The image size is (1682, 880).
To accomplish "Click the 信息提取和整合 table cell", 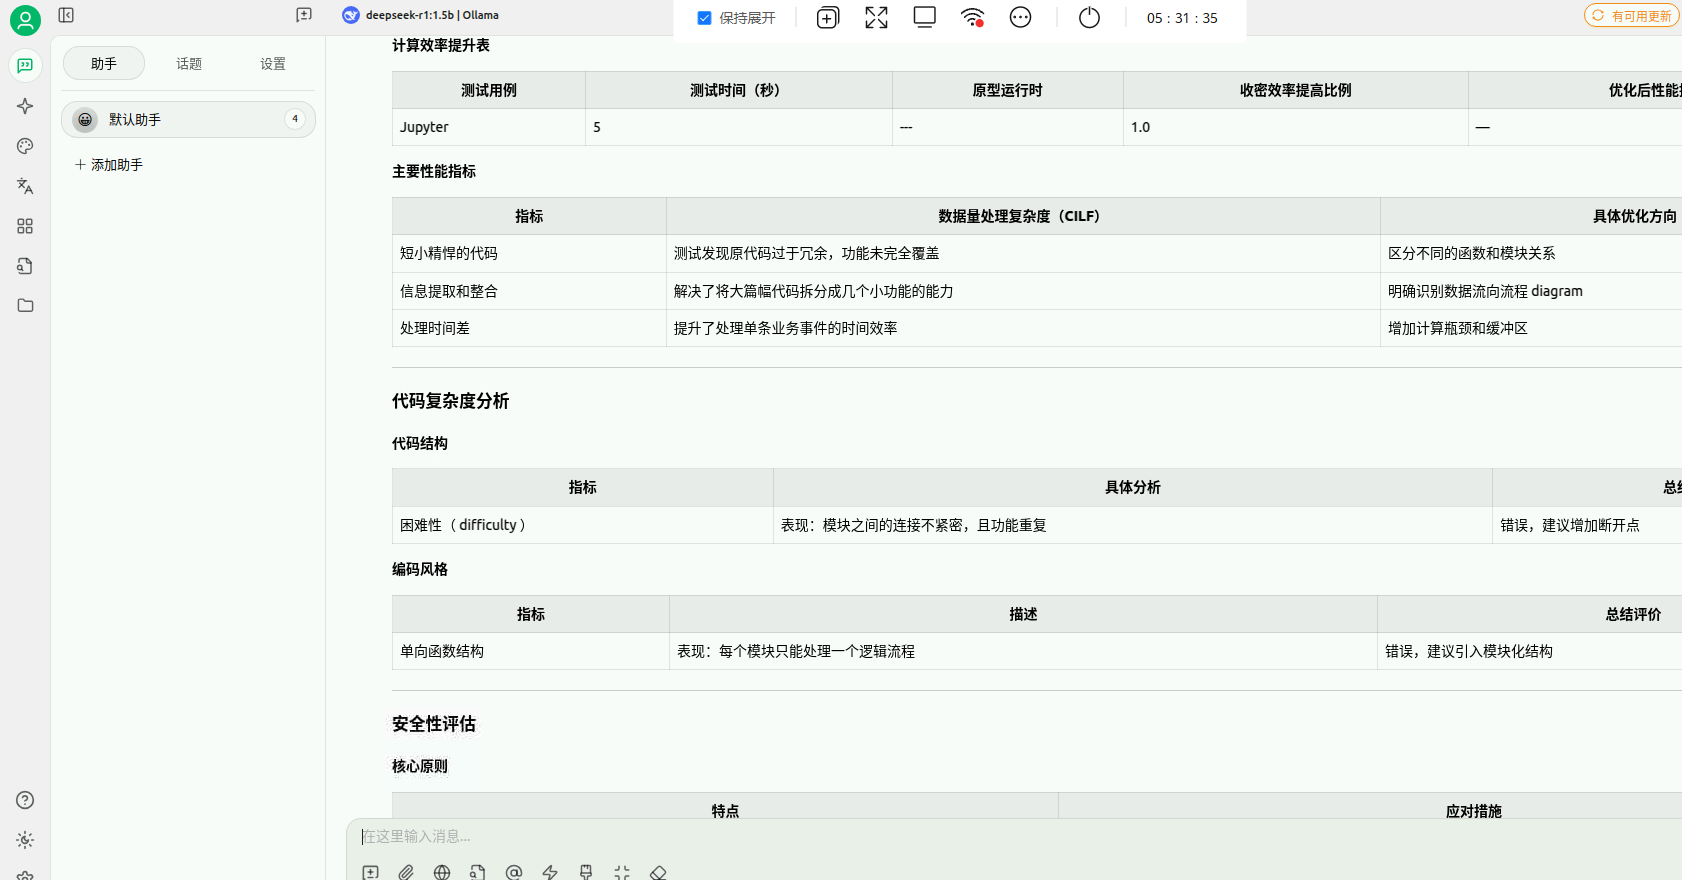I will click(529, 291).
